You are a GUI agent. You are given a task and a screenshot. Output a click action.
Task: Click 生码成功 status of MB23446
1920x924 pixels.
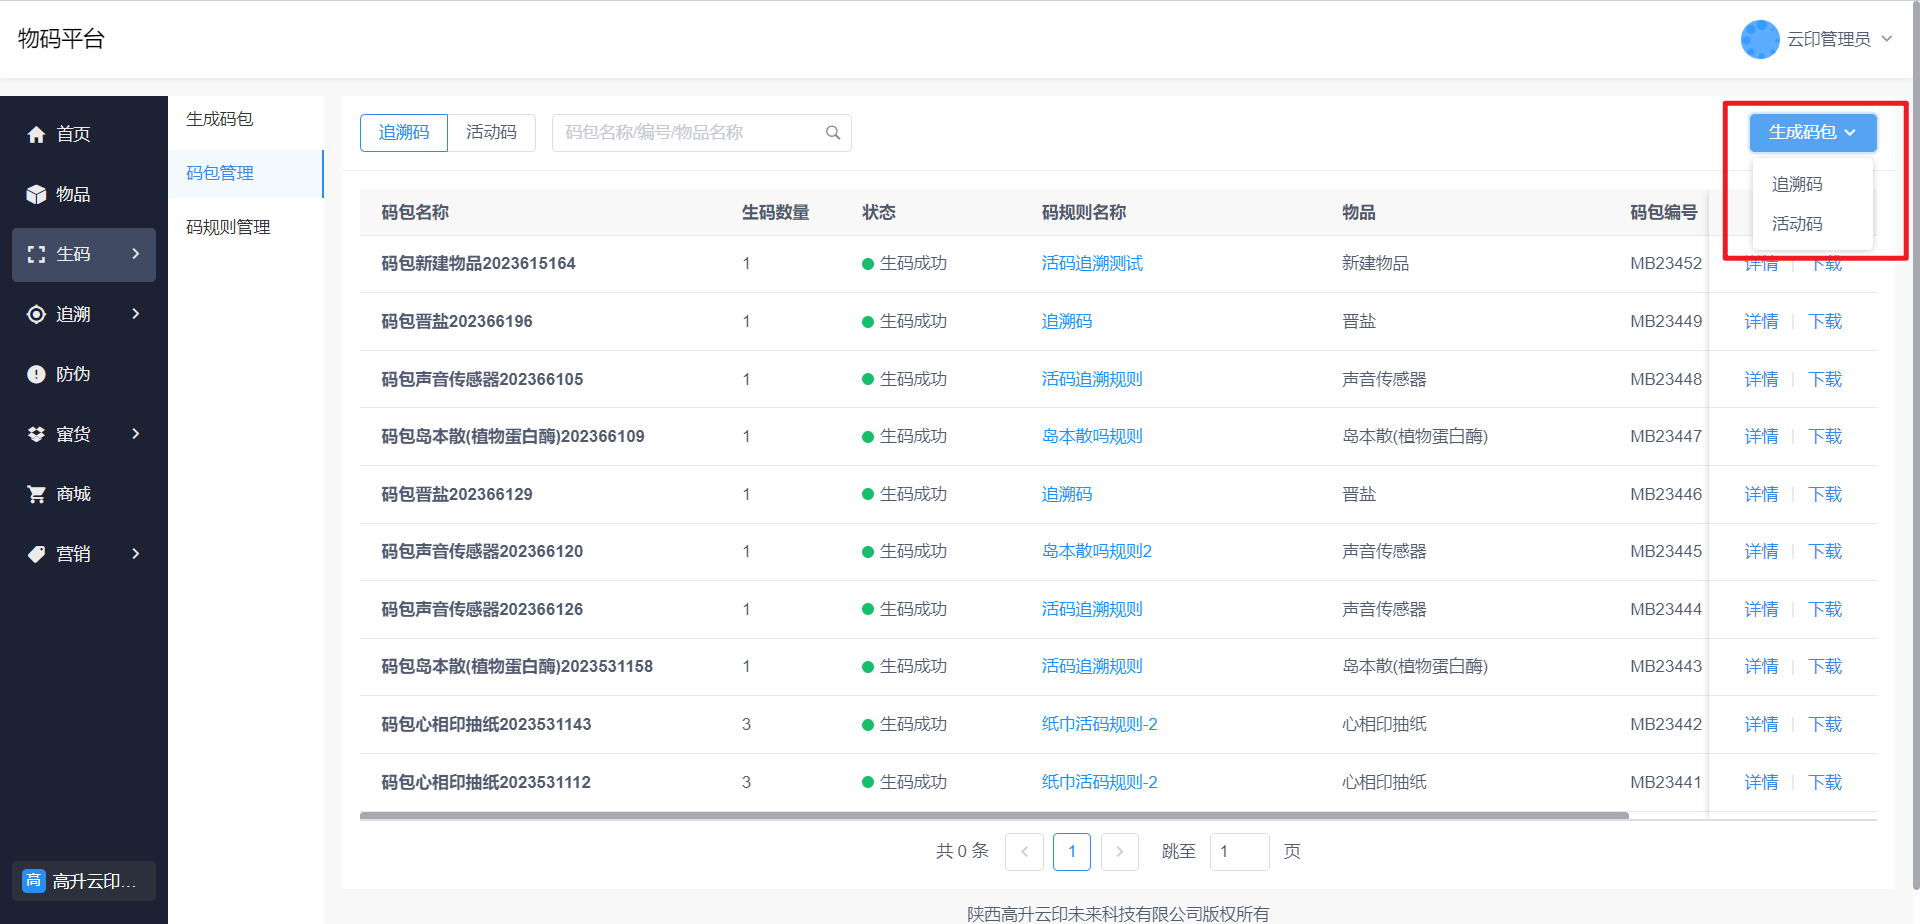coord(905,495)
